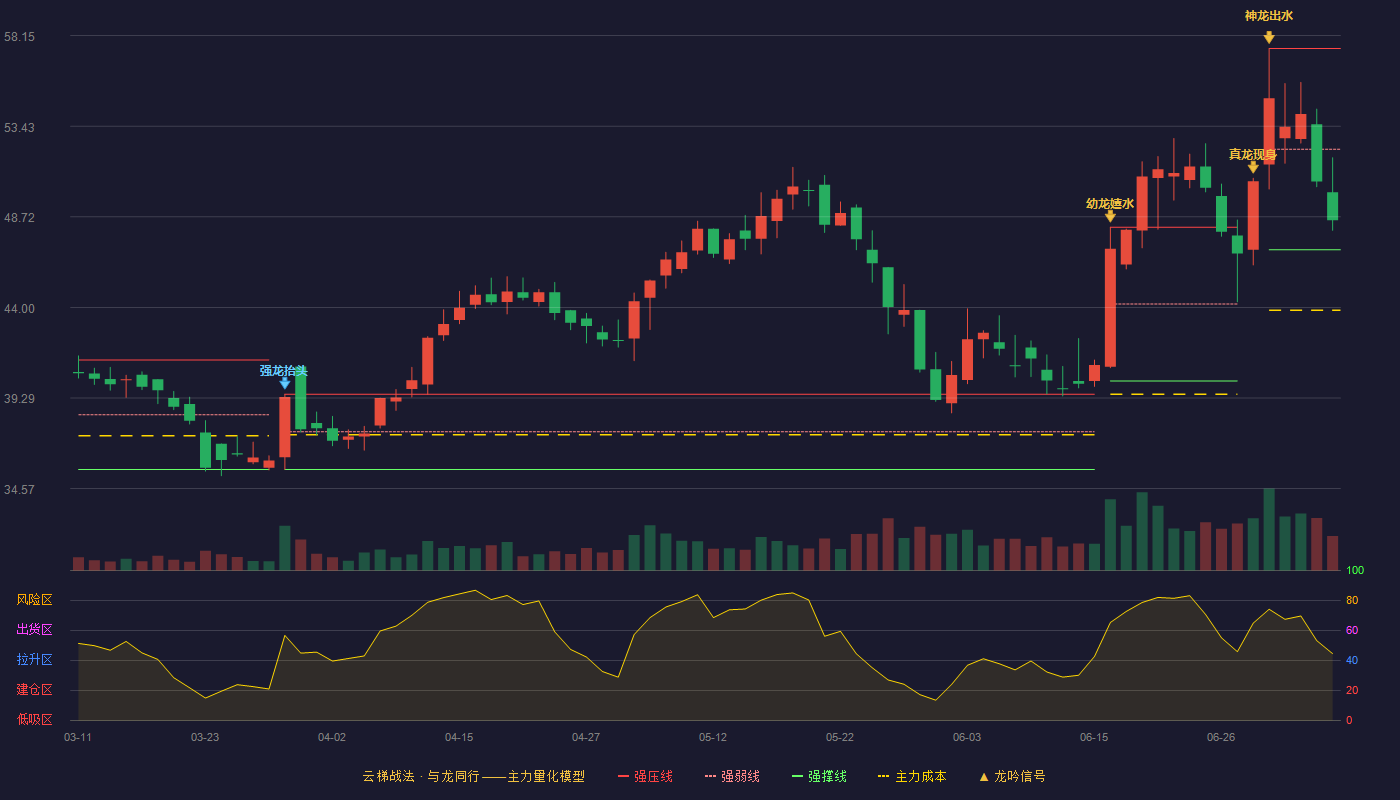Toggle the 龙吟信号 legend entry
The width and height of the screenshot is (1400, 800).
coord(1011,776)
